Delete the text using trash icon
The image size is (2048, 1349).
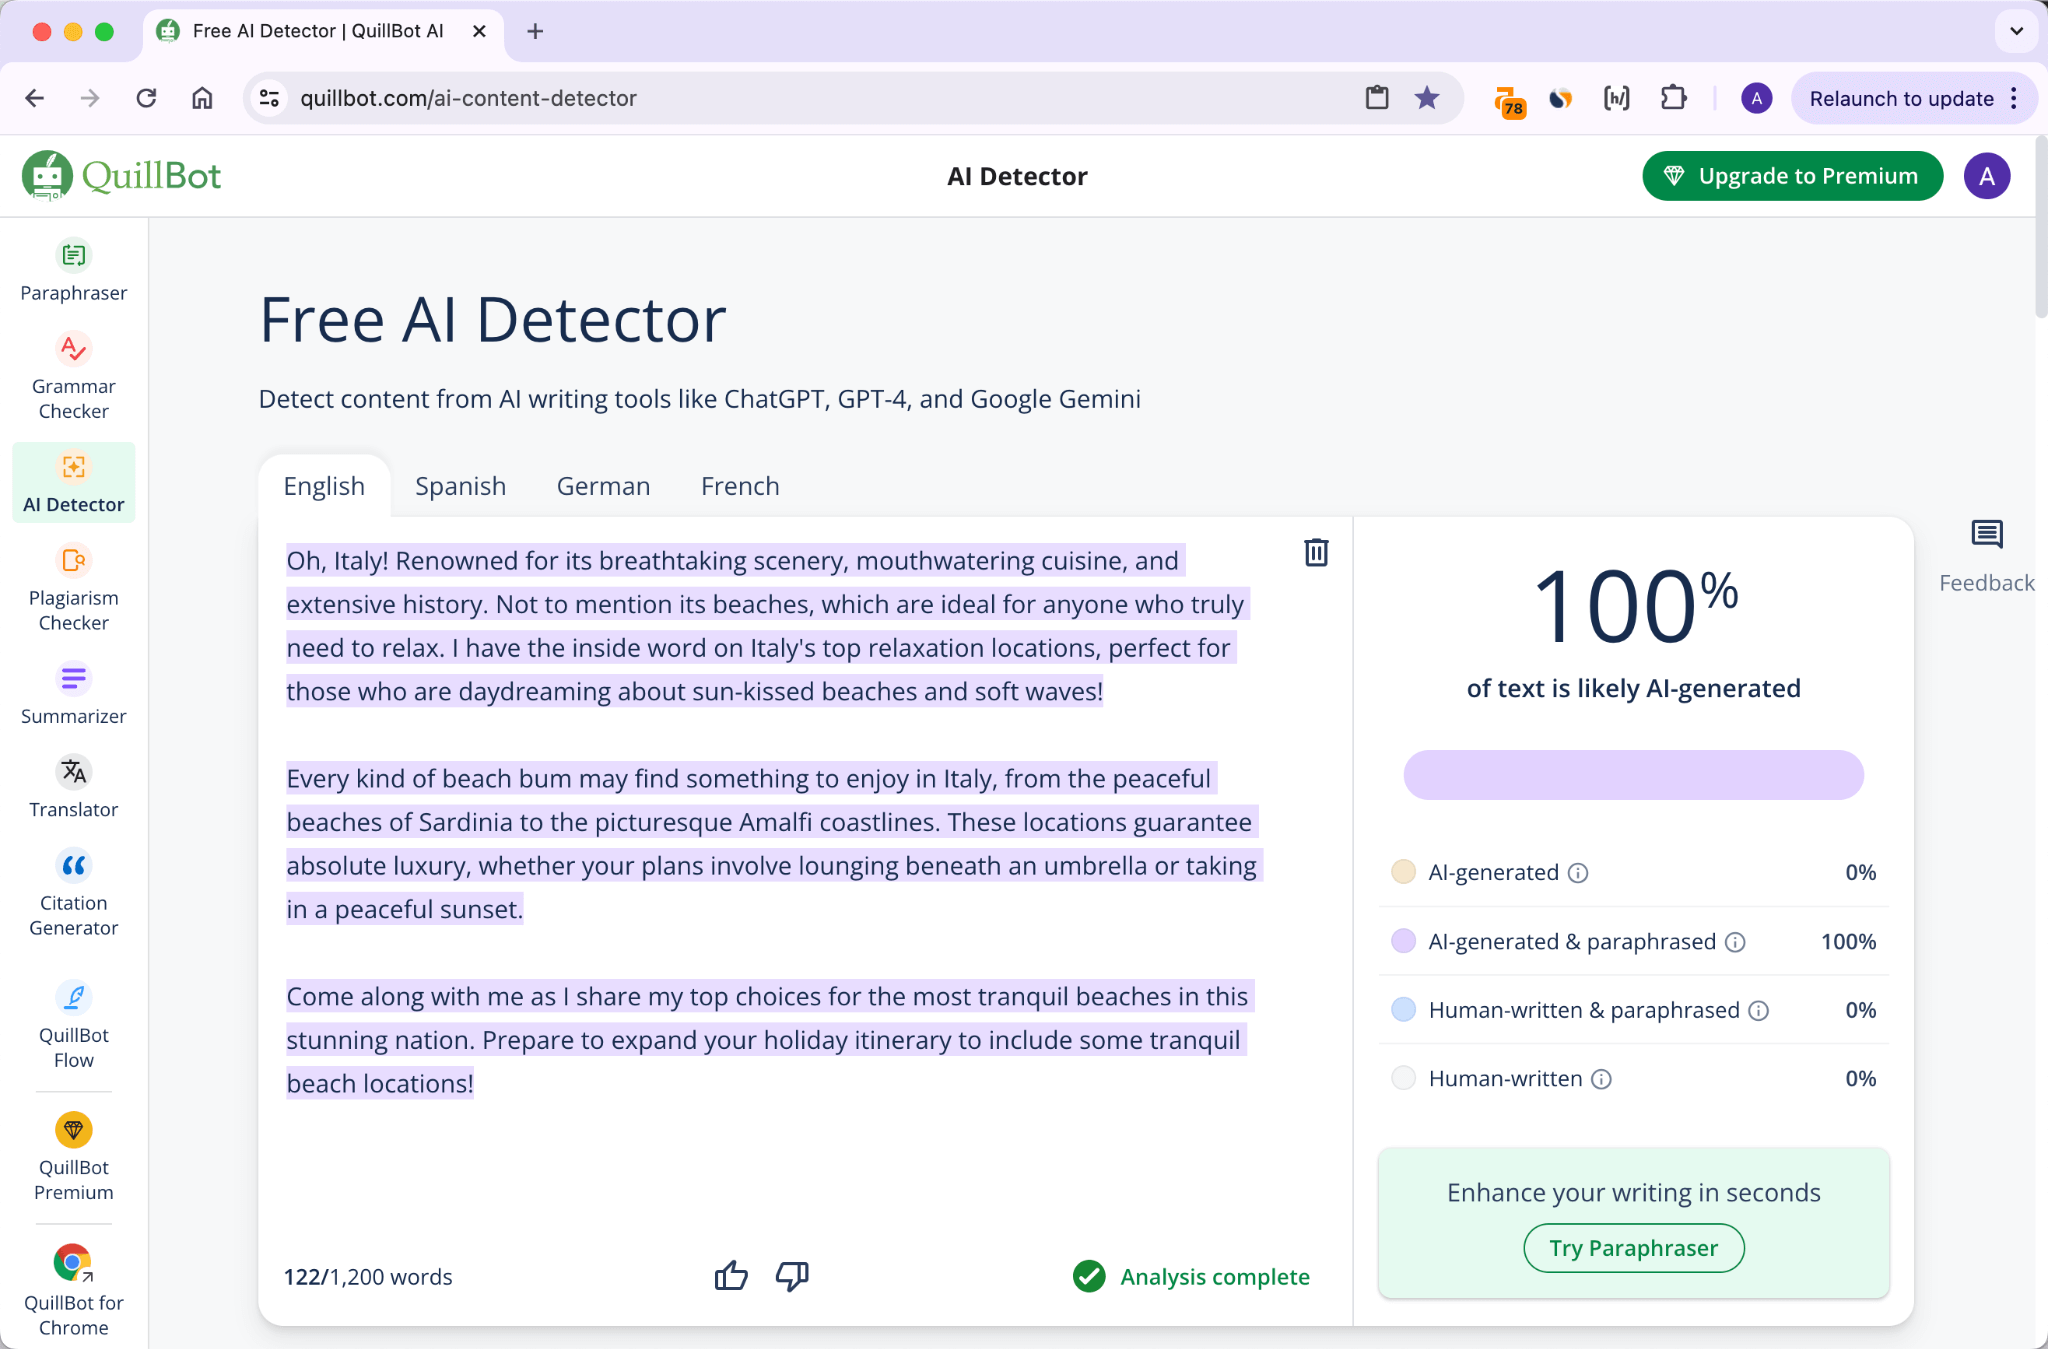tap(1316, 552)
